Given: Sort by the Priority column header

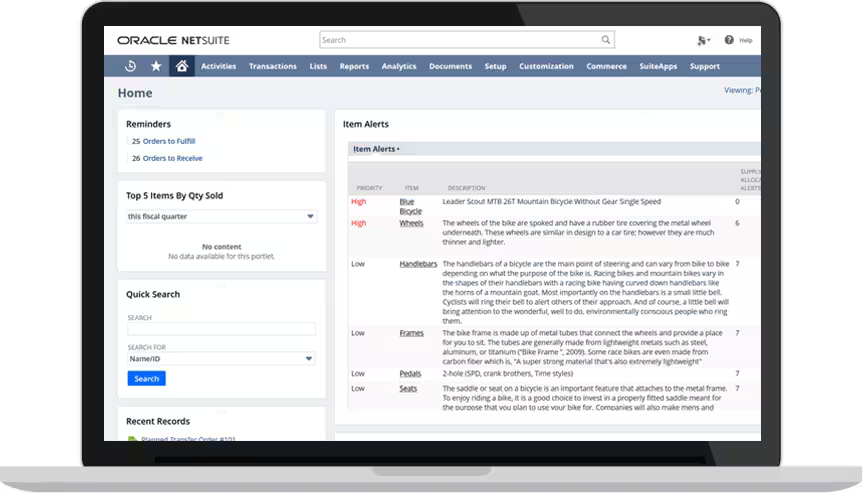Looking at the screenshot, I should [369, 188].
